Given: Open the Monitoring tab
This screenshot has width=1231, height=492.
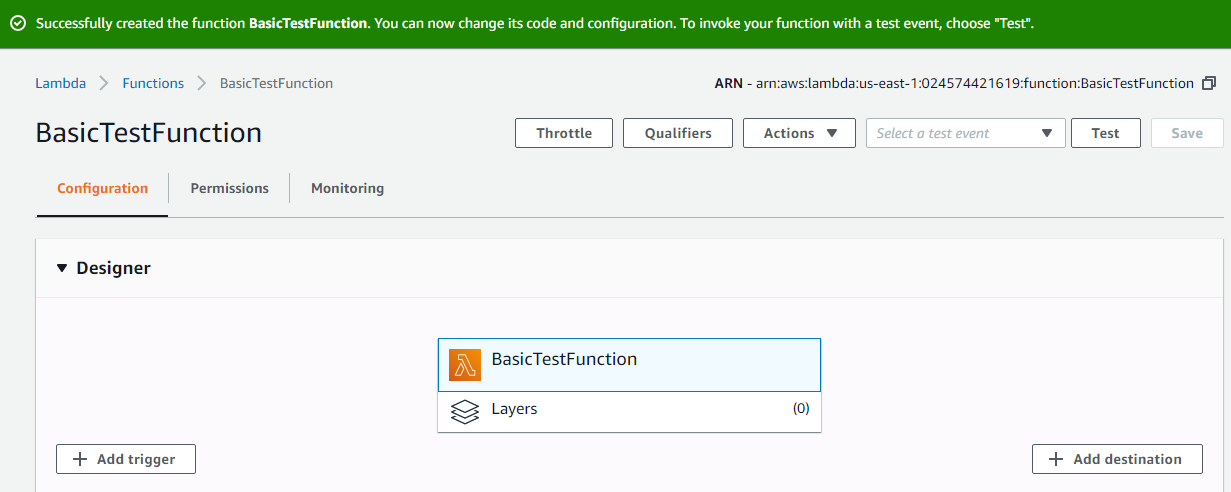Looking at the screenshot, I should click(347, 188).
